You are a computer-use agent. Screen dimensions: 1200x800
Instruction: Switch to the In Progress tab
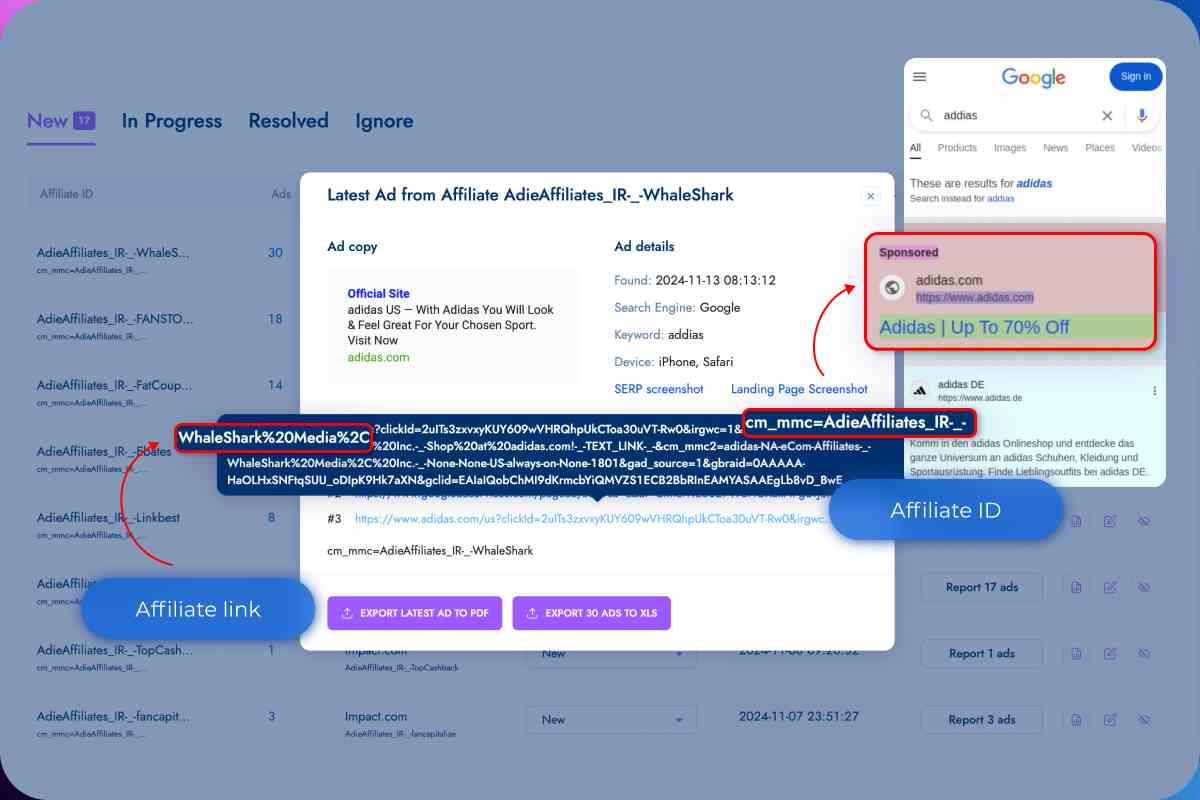(x=172, y=121)
